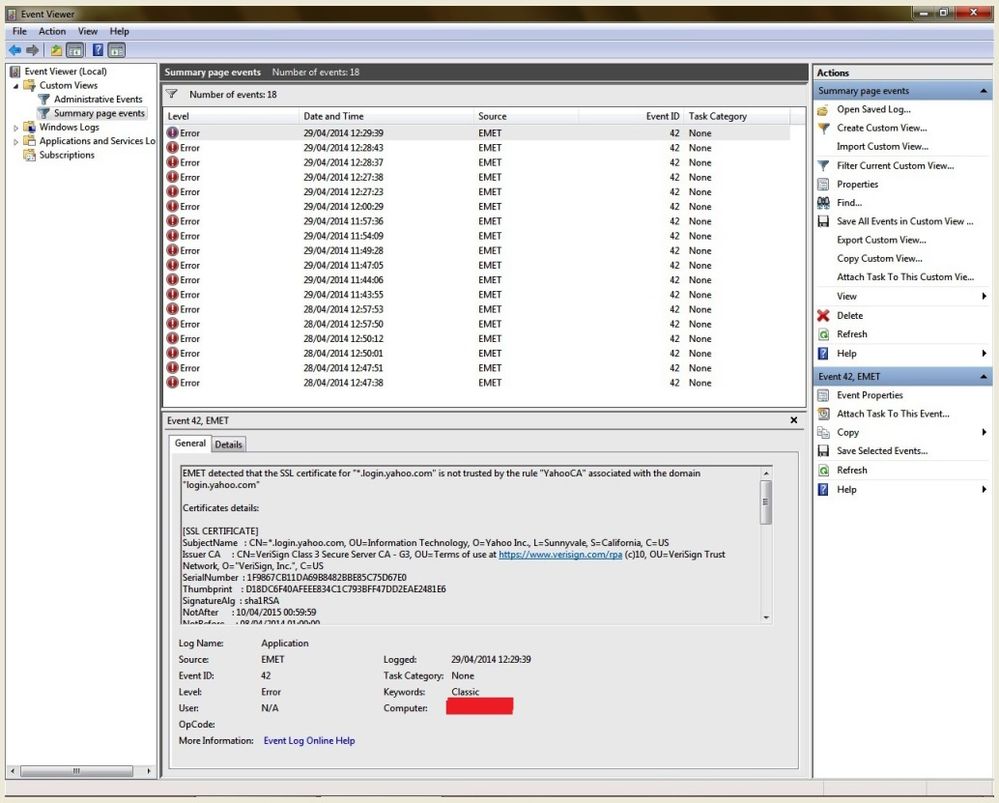Click the description scrollbar down arrow
999x803 pixels.
click(766, 617)
